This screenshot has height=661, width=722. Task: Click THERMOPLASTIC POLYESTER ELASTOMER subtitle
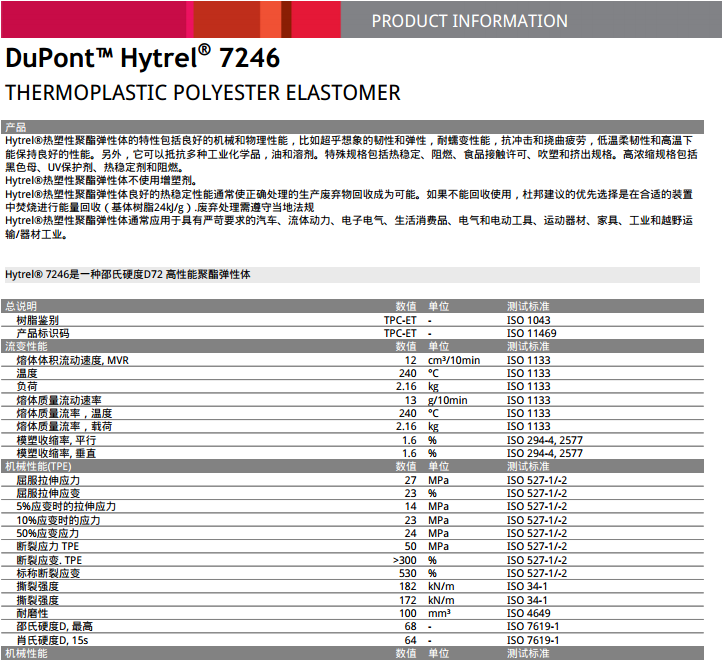tap(203, 93)
